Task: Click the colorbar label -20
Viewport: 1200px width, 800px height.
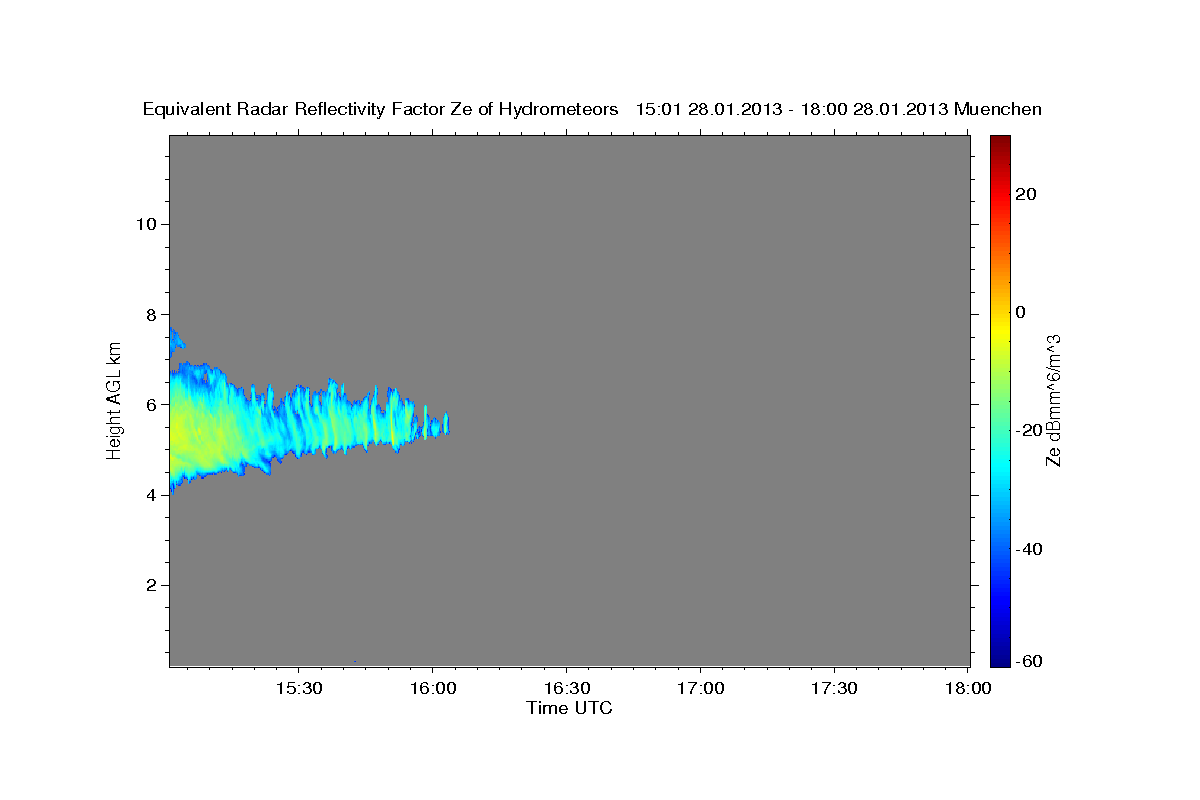Action: click(x=1030, y=430)
